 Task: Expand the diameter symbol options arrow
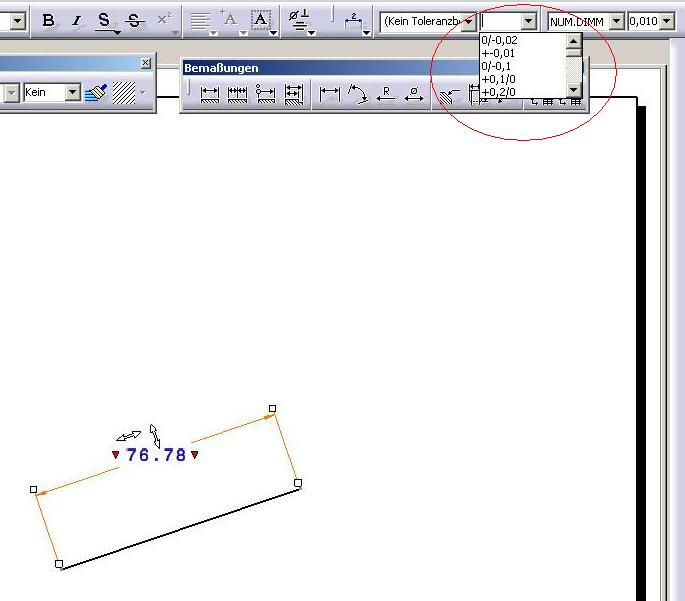coord(311,33)
